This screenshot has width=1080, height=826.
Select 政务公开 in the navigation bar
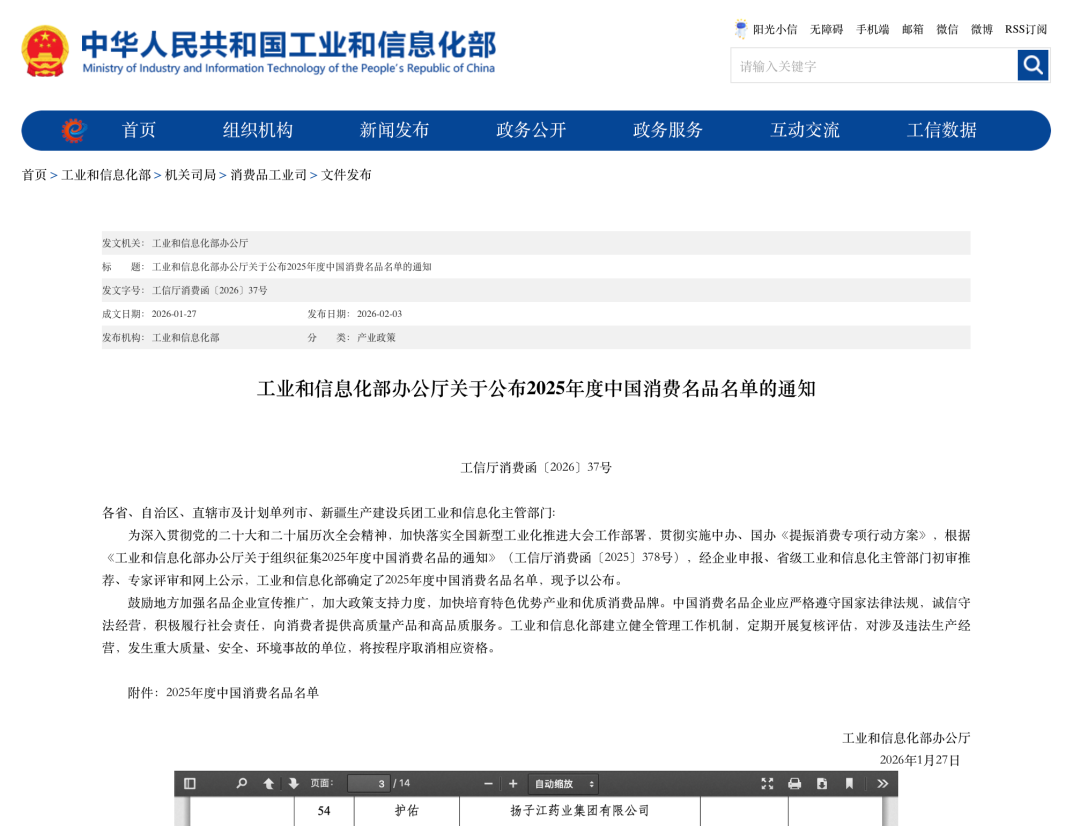pyautogui.click(x=531, y=130)
